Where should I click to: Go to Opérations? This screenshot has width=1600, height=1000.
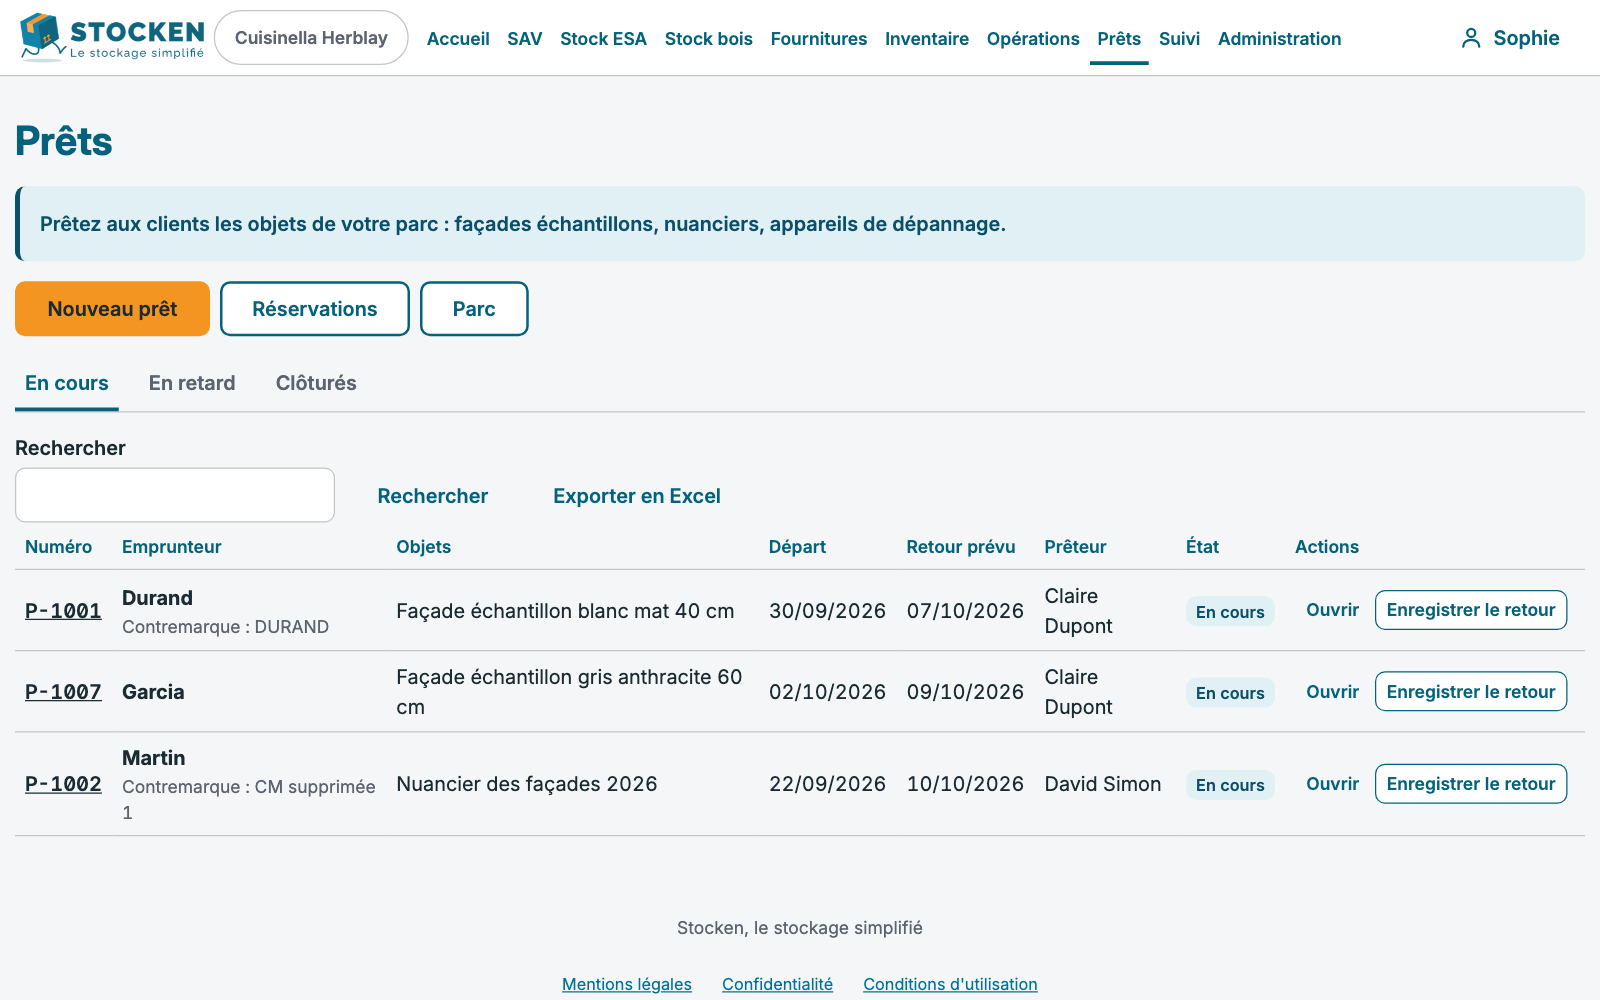tap(1033, 39)
